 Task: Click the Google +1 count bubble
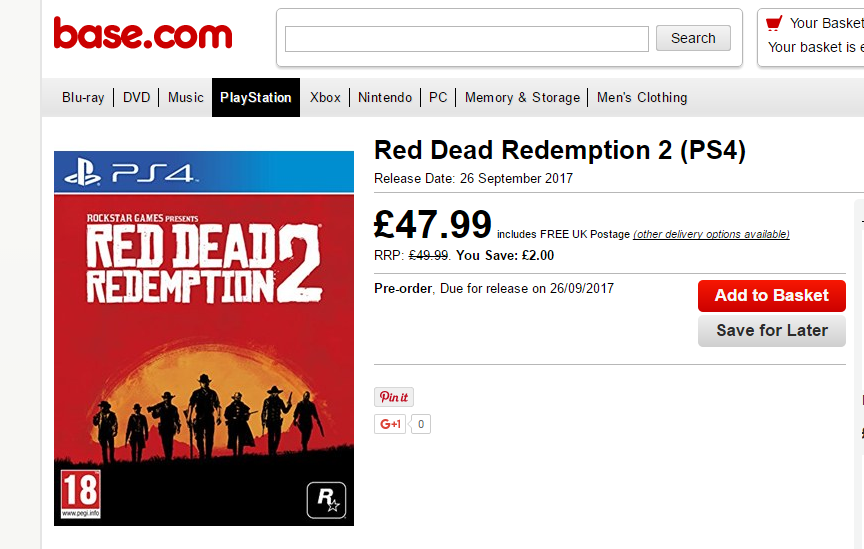pyautogui.click(x=422, y=424)
